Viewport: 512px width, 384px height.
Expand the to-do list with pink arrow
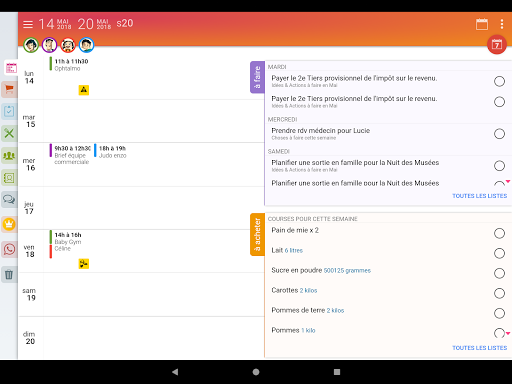coord(508,181)
